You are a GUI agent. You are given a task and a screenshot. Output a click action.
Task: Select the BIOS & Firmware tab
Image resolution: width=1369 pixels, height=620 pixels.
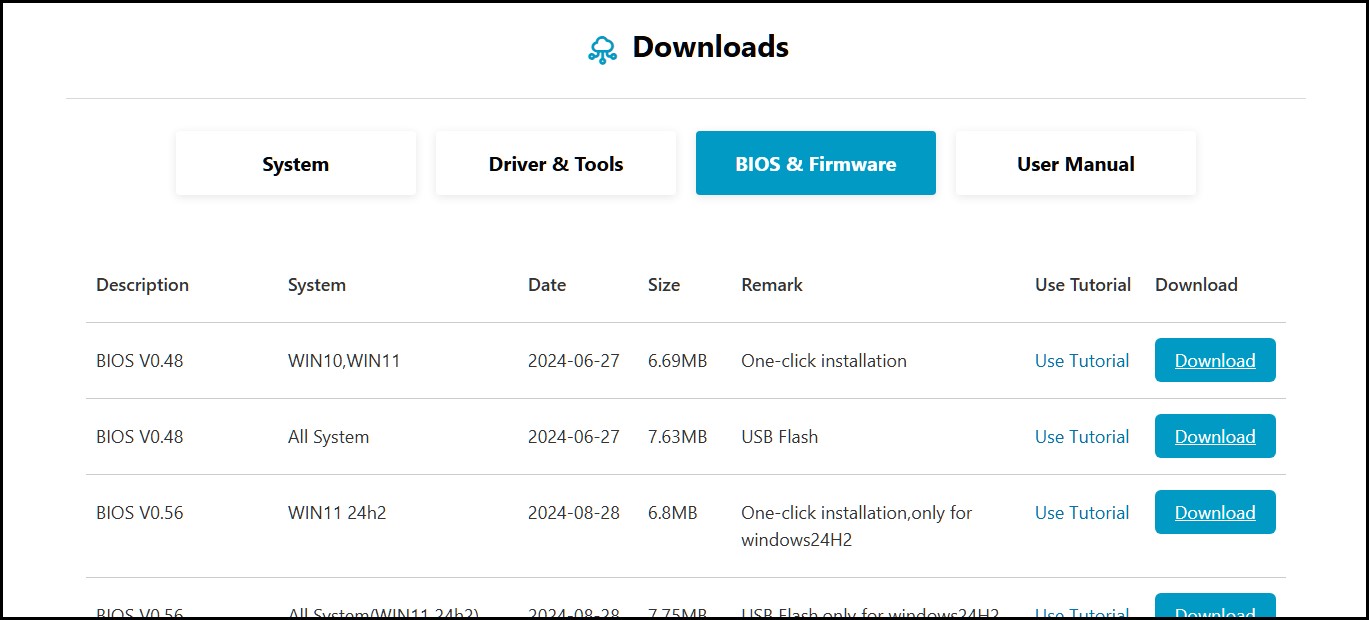point(816,163)
